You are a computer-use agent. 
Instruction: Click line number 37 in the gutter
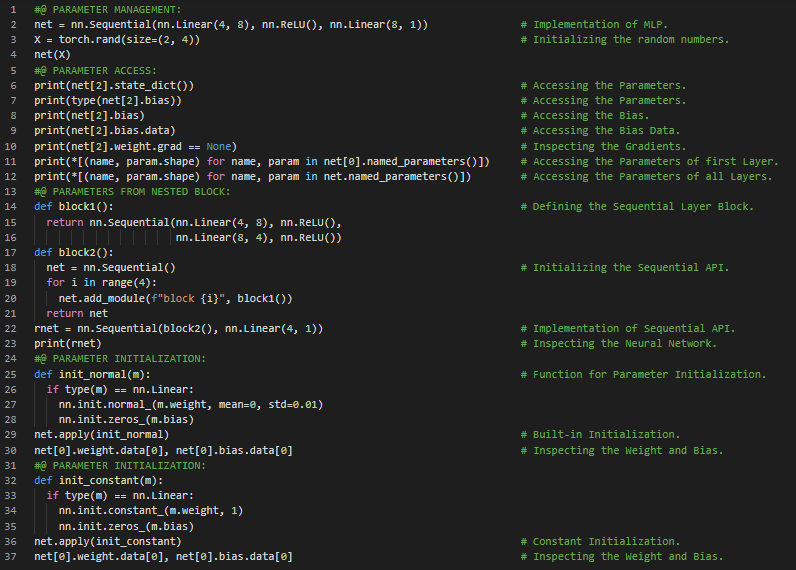tap(12, 556)
